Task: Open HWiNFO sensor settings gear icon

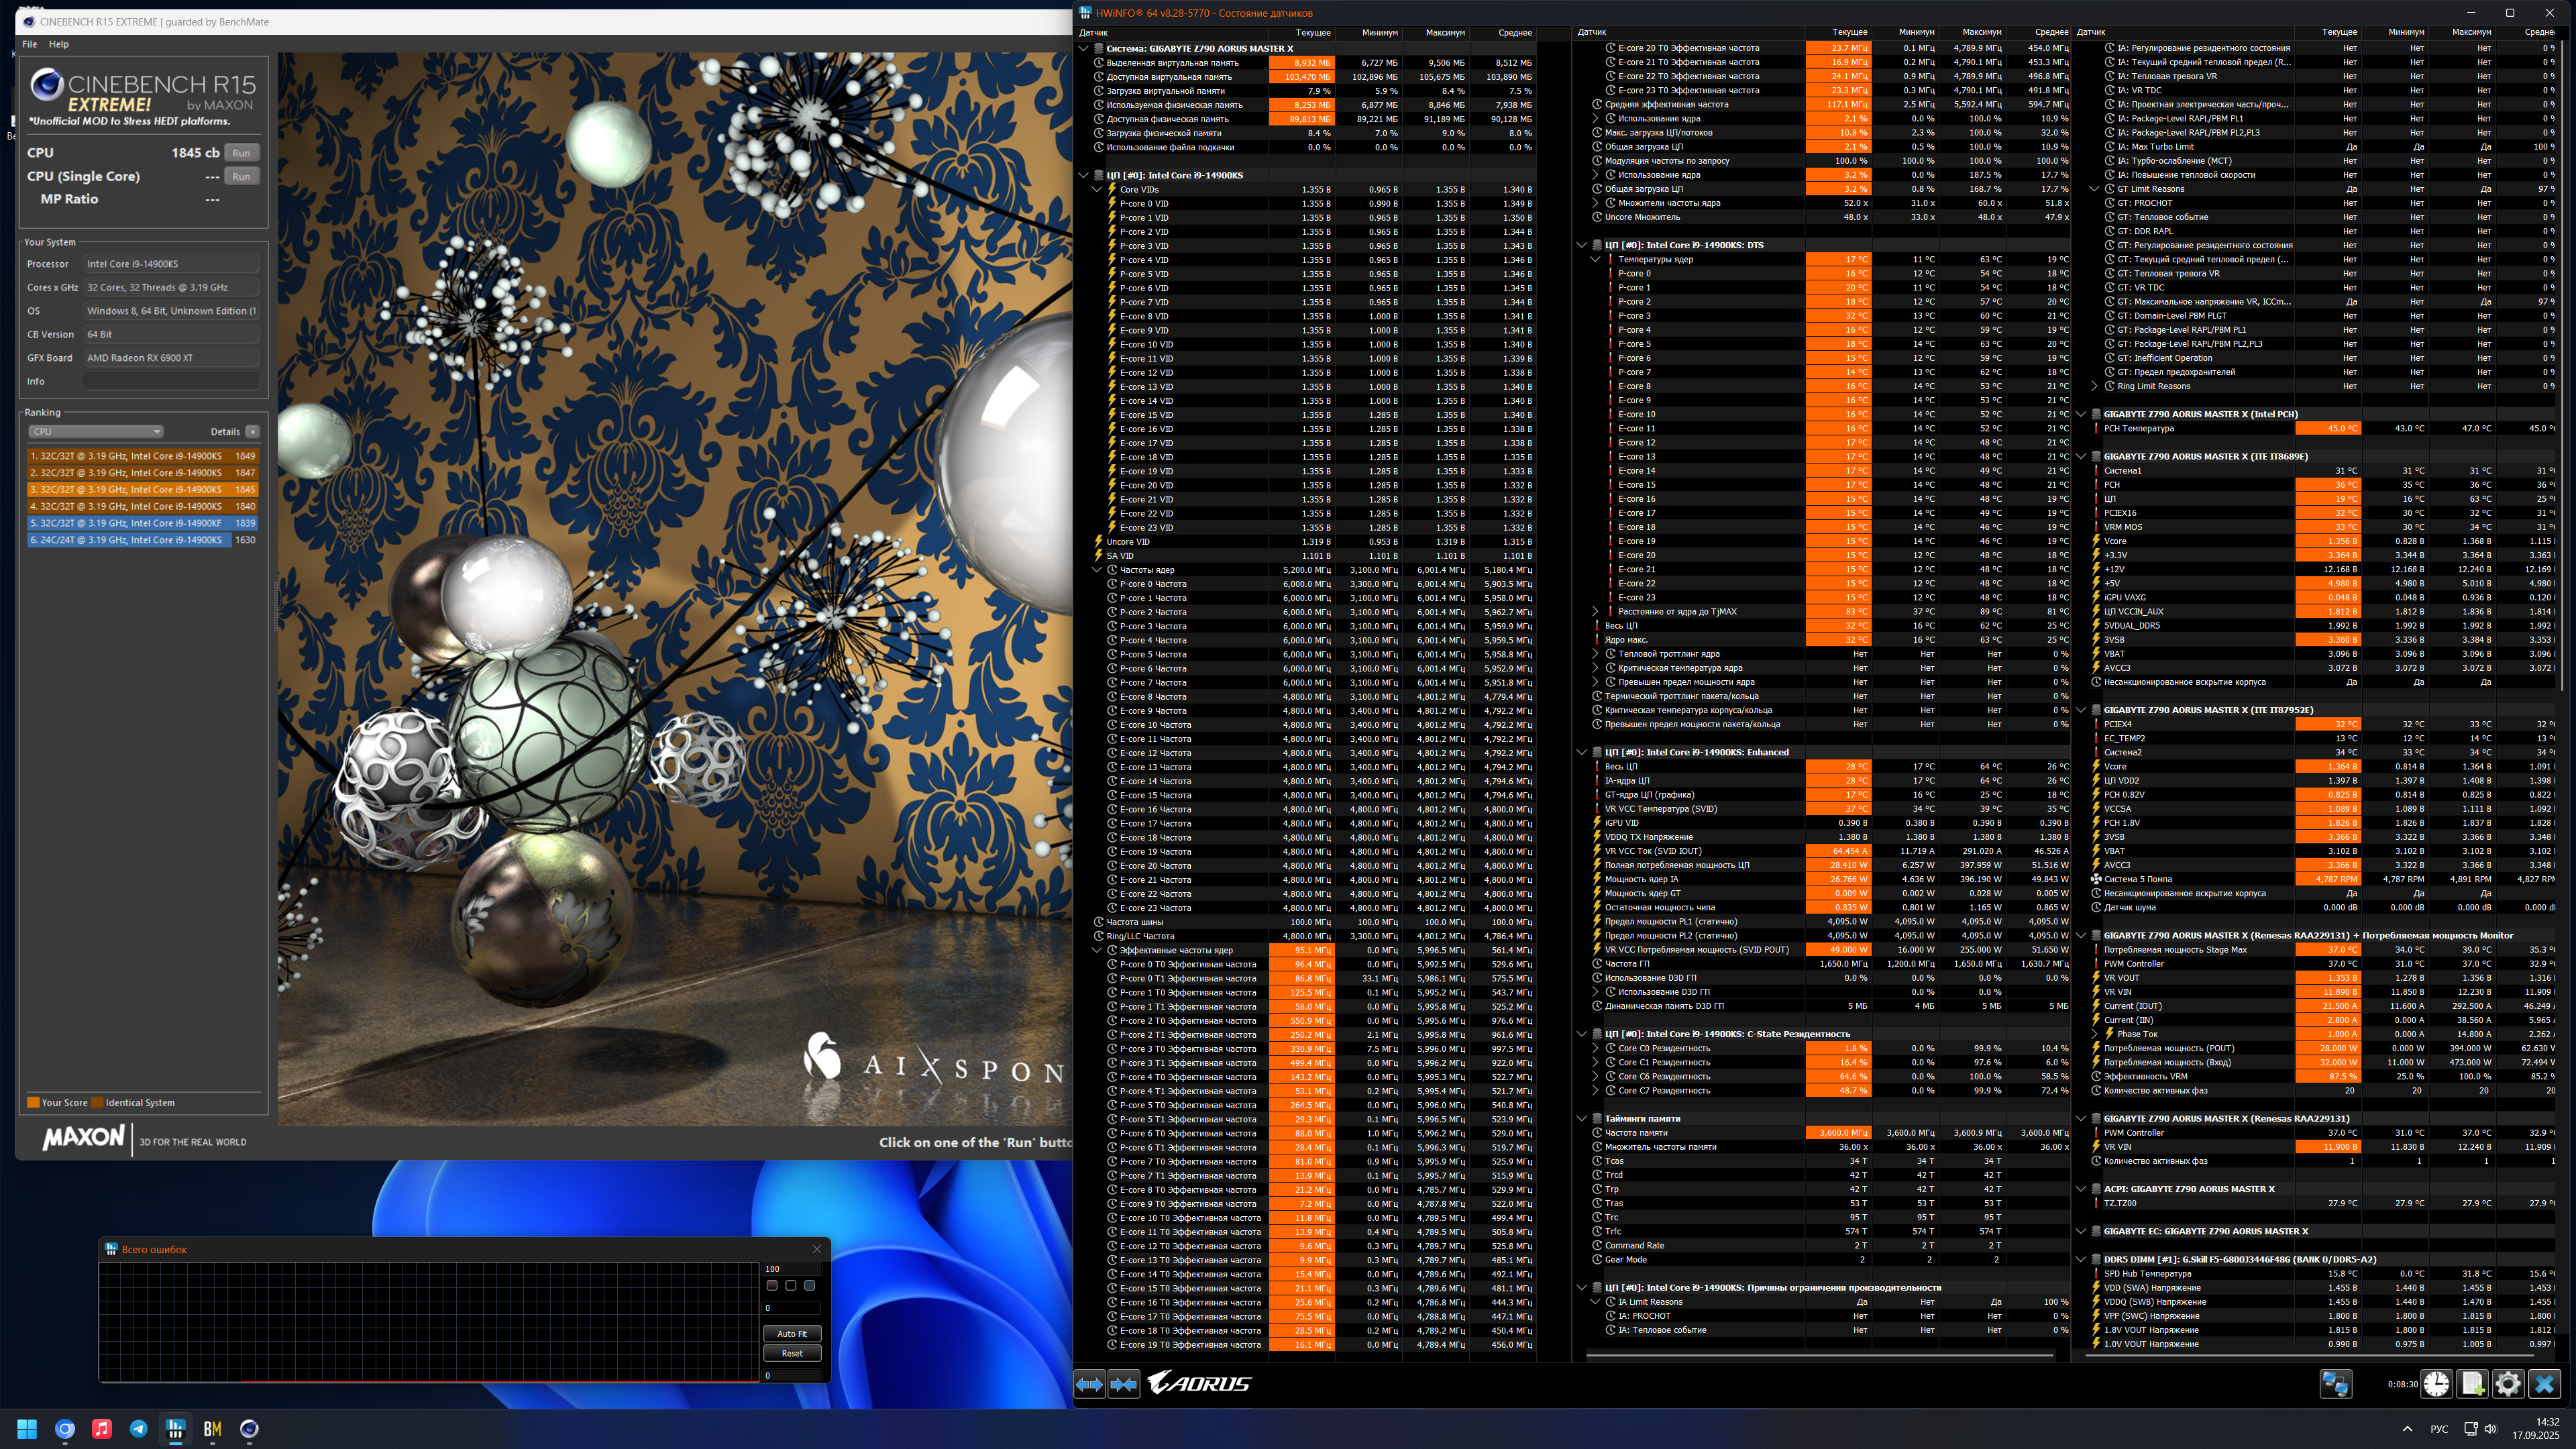Action: click(2508, 1384)
